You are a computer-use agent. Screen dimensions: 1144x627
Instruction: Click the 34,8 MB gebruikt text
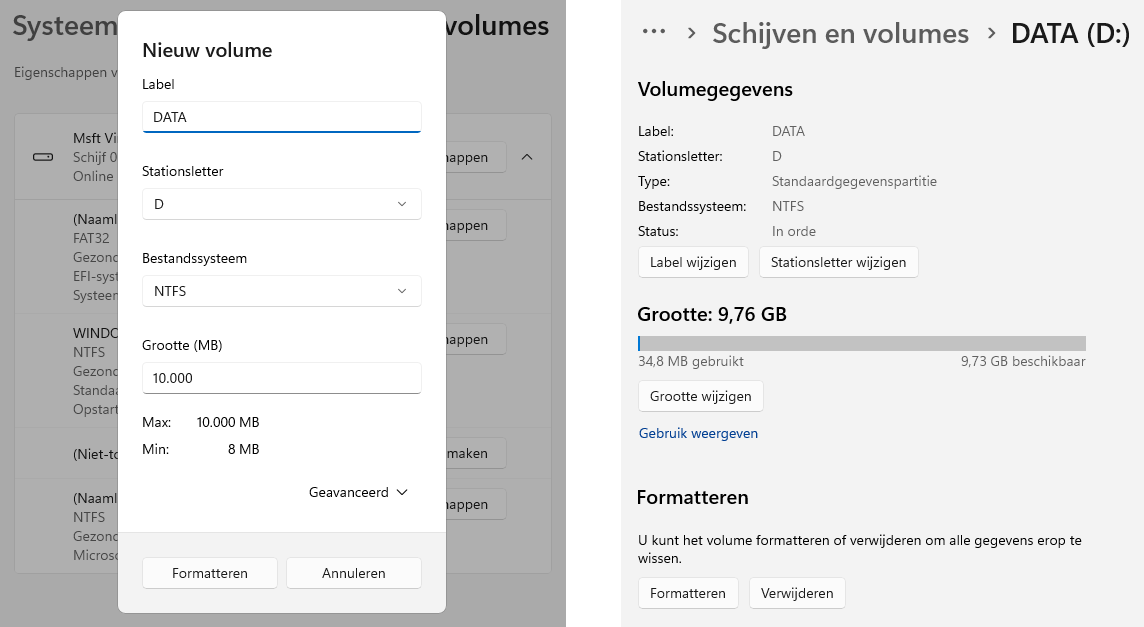click(691, 361)
